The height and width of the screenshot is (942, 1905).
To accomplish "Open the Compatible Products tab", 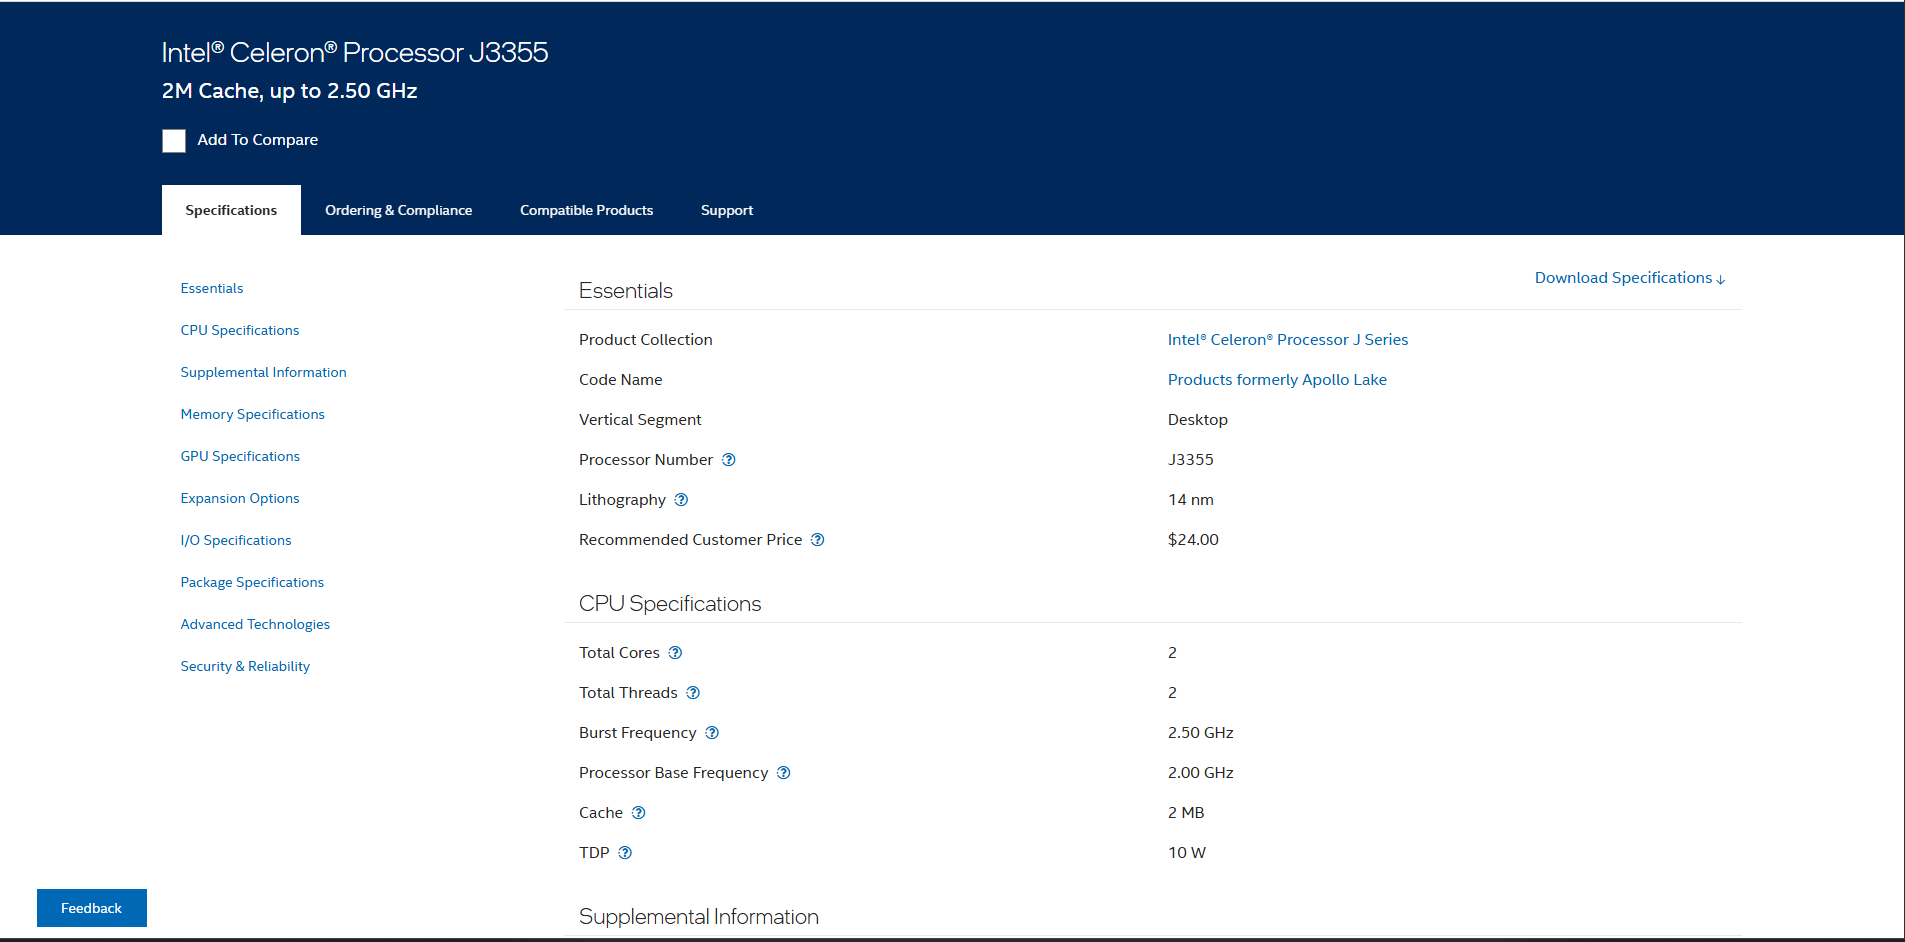I will (x=586, y=210).
